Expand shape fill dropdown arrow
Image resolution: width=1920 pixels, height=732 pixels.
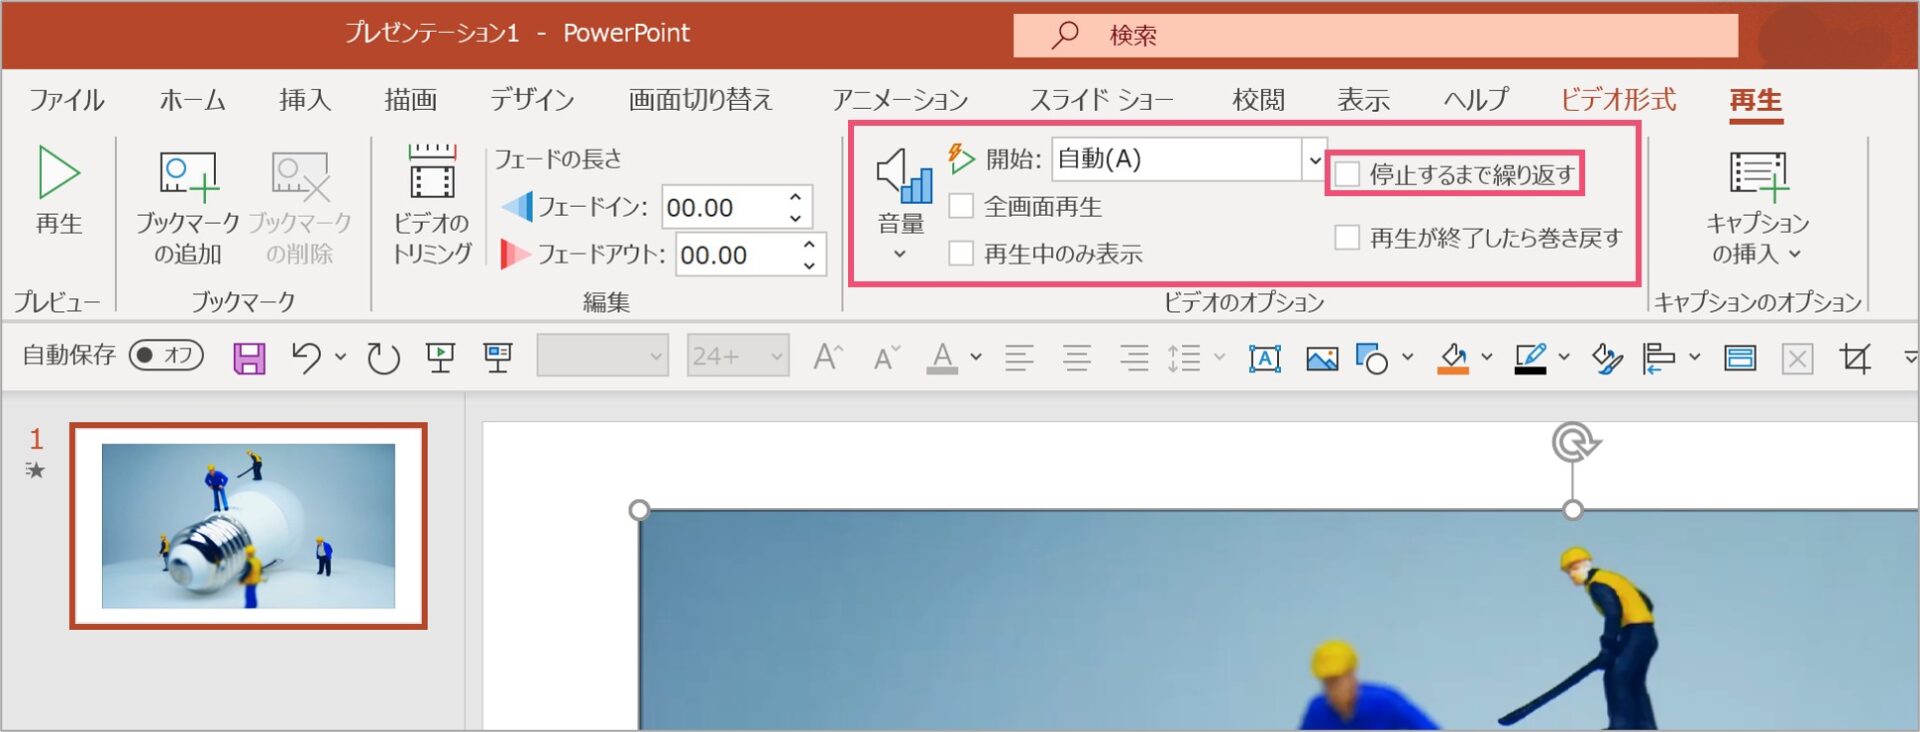tap(1487, 357)
